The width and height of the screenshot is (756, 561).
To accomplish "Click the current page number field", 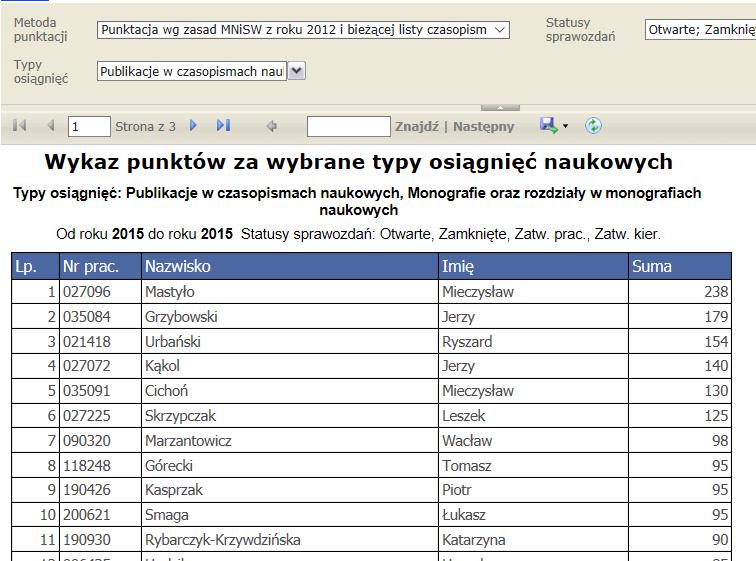I will click(x=89, y=126).
